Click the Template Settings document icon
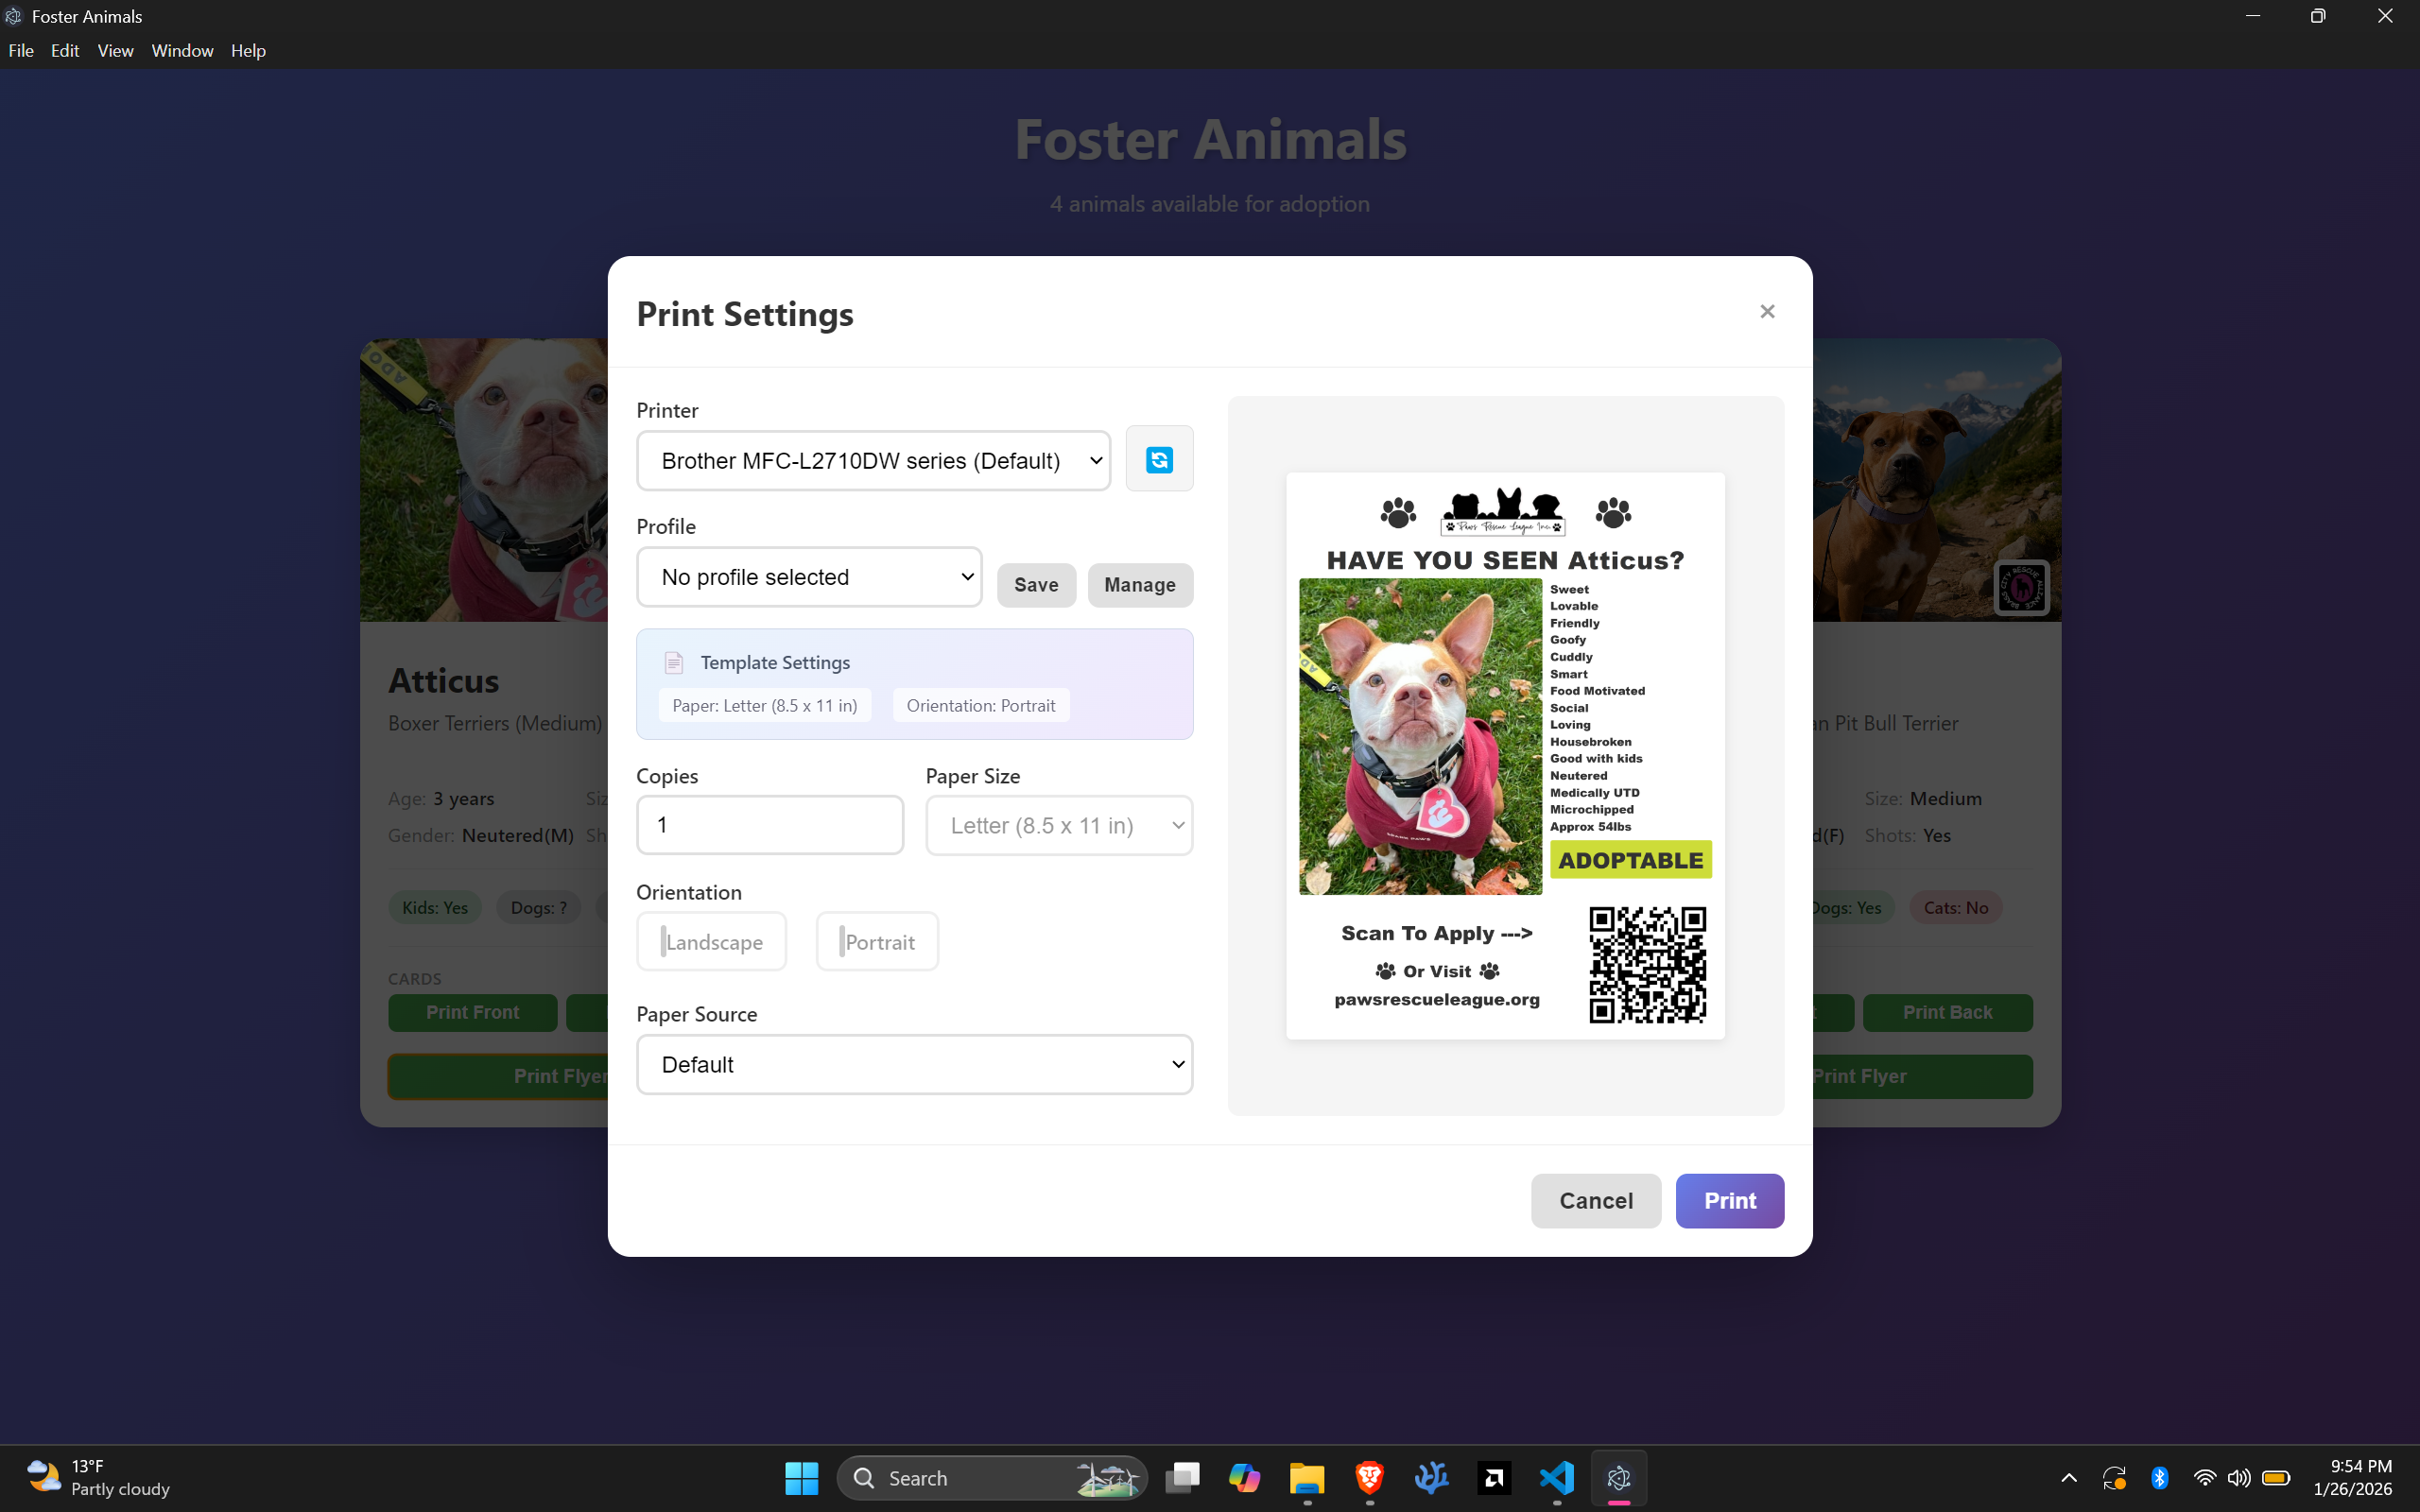2420x1512 pixels. pyautogui.click(x=674, y=663)
